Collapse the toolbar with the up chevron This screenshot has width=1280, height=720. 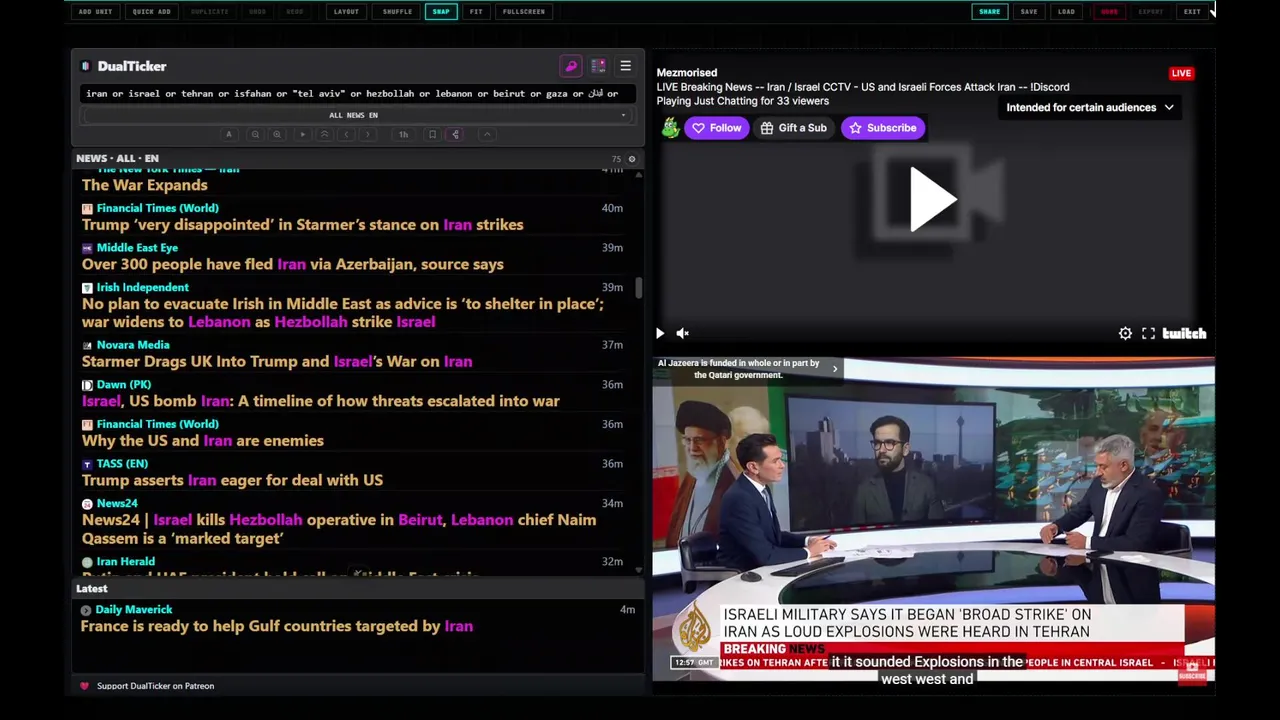(487, 134)
